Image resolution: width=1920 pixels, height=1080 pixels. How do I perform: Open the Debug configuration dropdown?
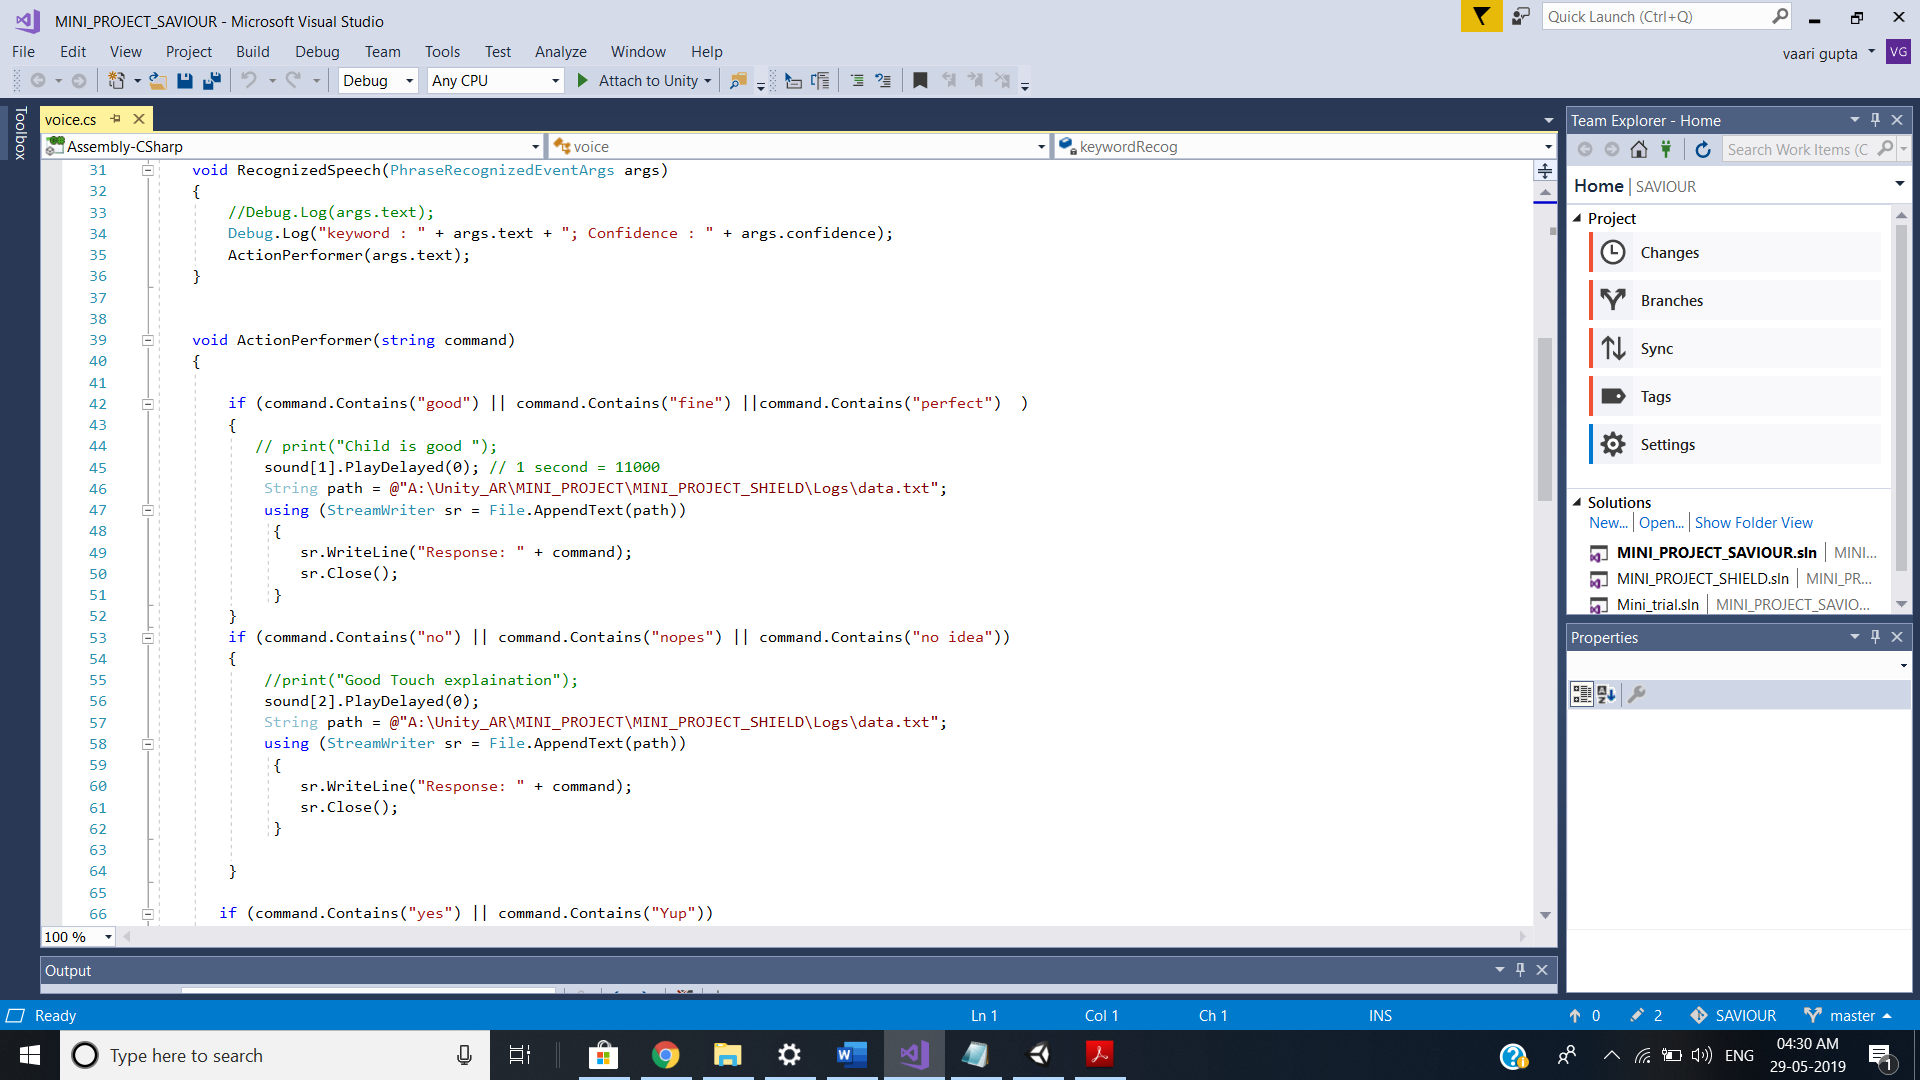coord(409,81)
